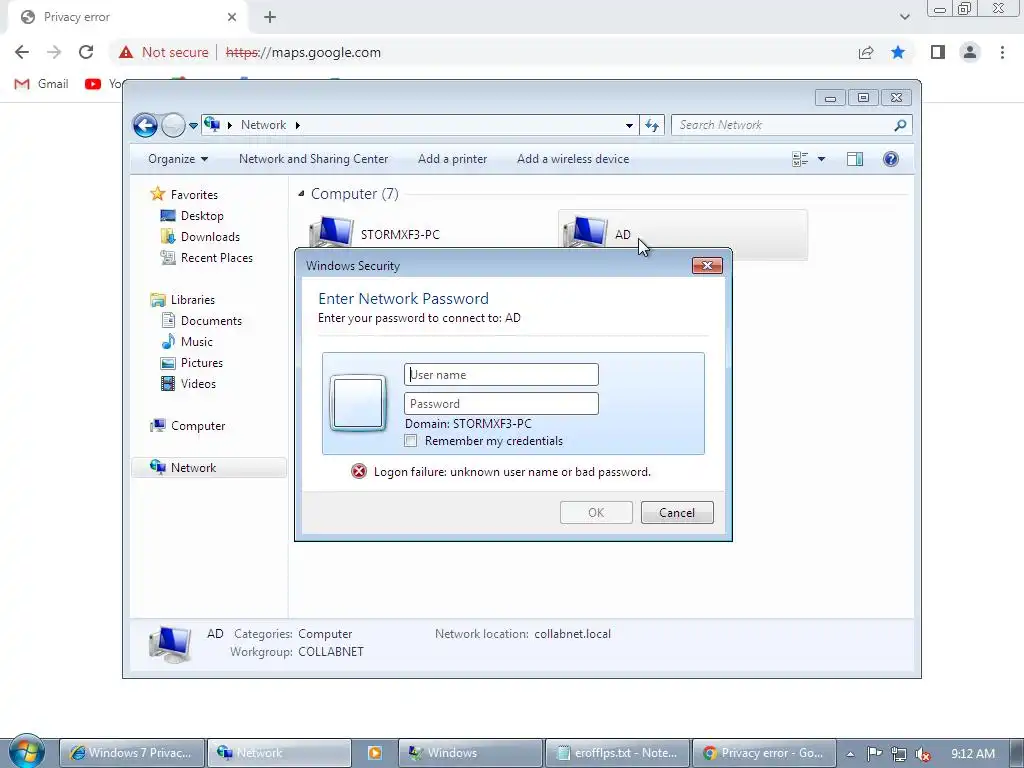Toggle Chrome side panel icon

click(x=938, y=52)
